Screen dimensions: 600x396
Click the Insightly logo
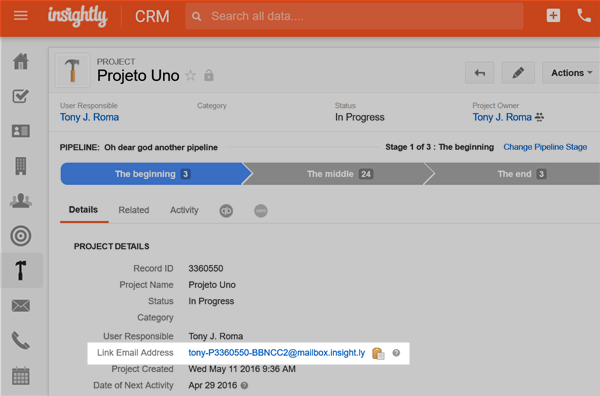(78, 16)
